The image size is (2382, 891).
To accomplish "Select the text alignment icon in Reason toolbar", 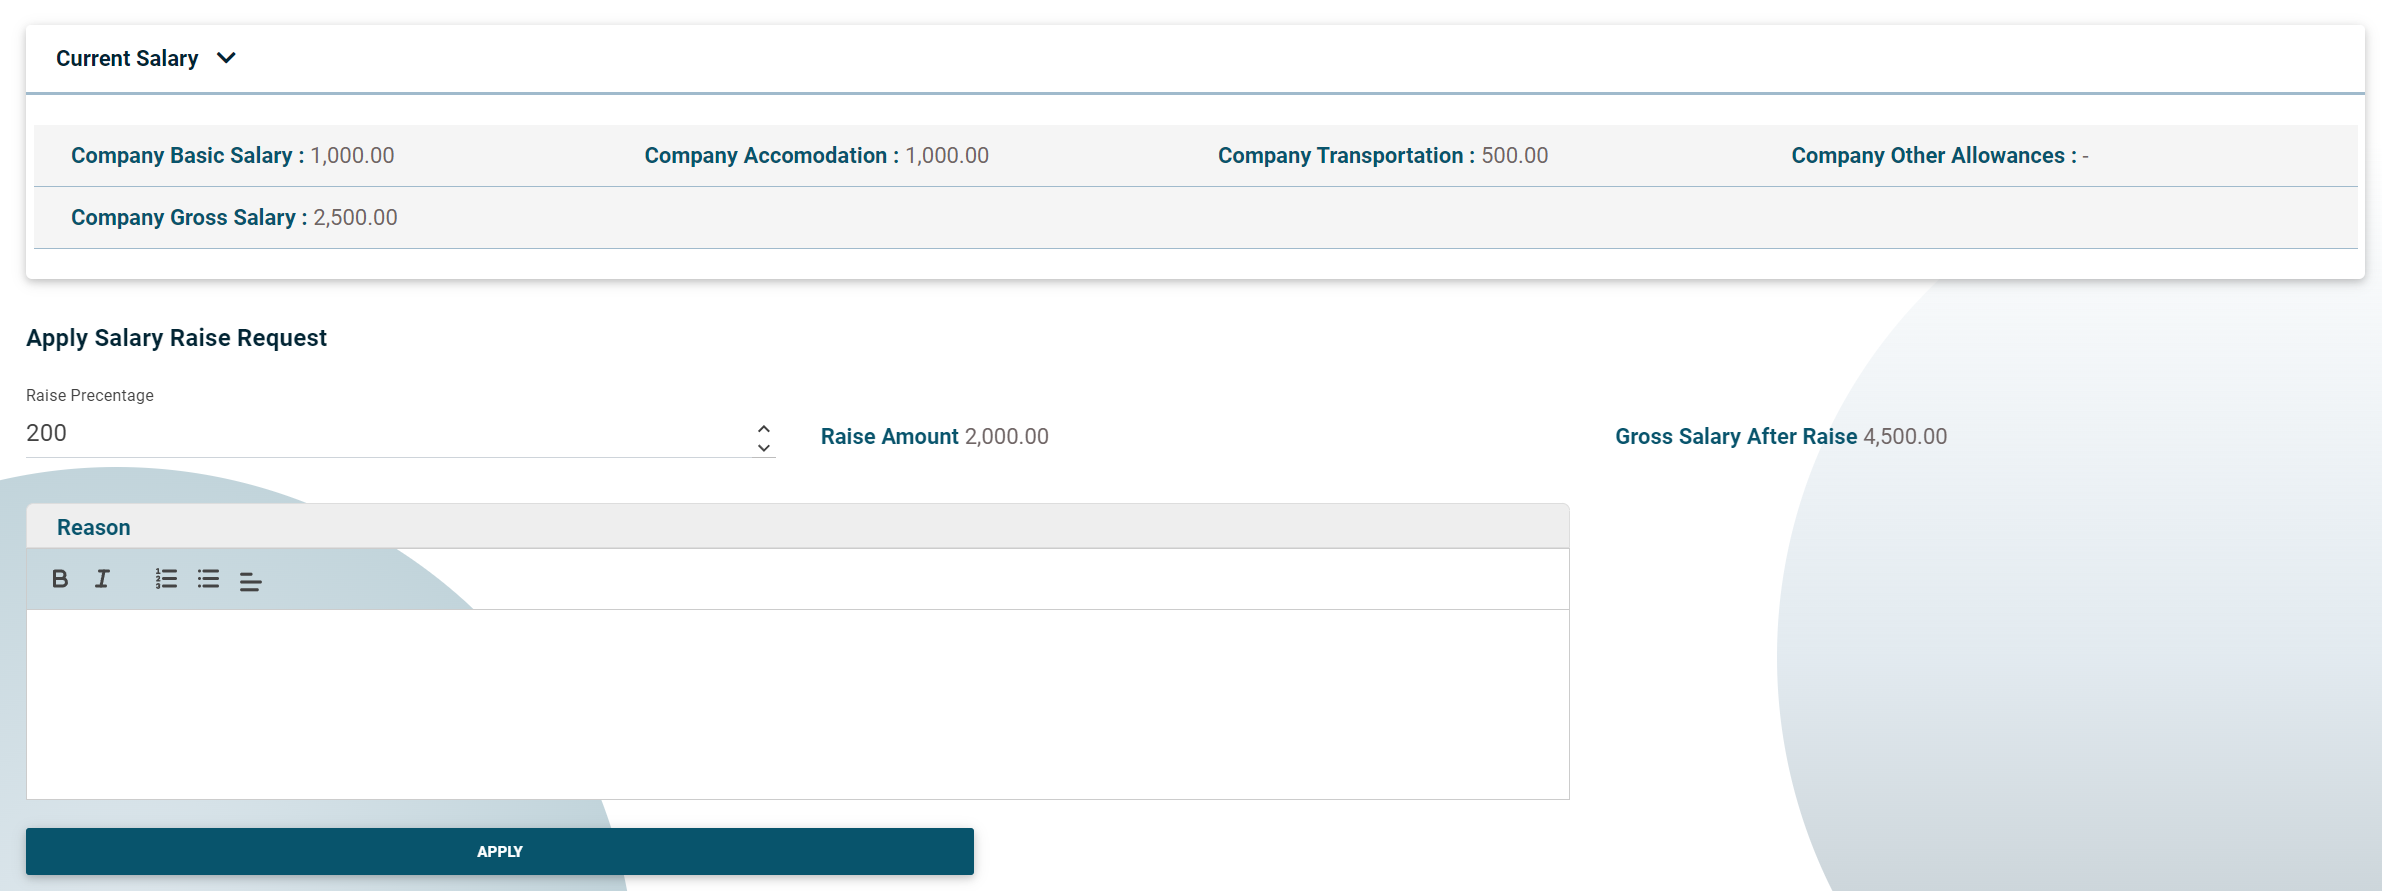I will 250,582.
